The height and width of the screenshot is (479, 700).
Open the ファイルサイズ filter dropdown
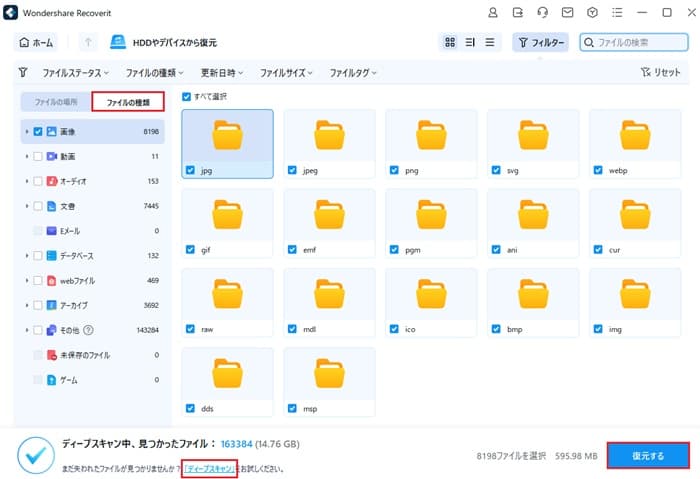[286, 72]
